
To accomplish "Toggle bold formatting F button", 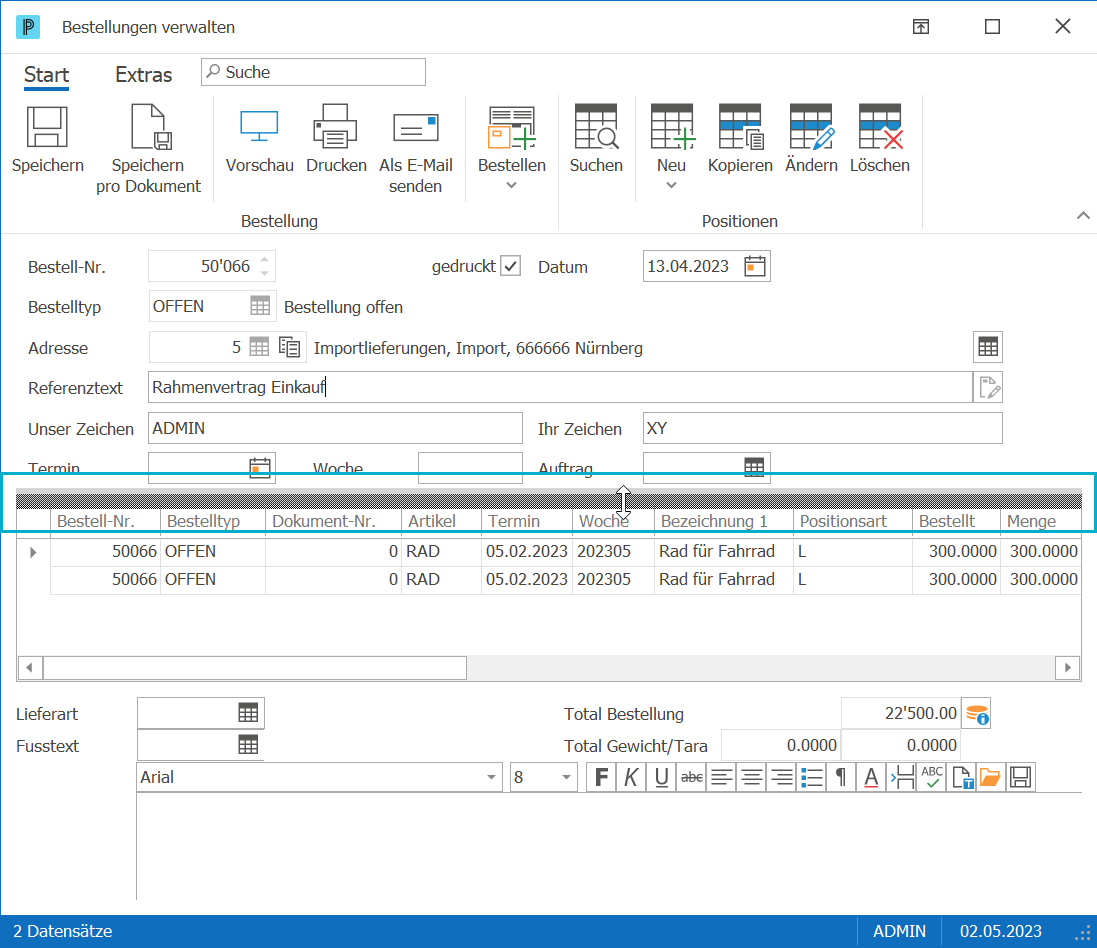I will [x=601, y=777].
